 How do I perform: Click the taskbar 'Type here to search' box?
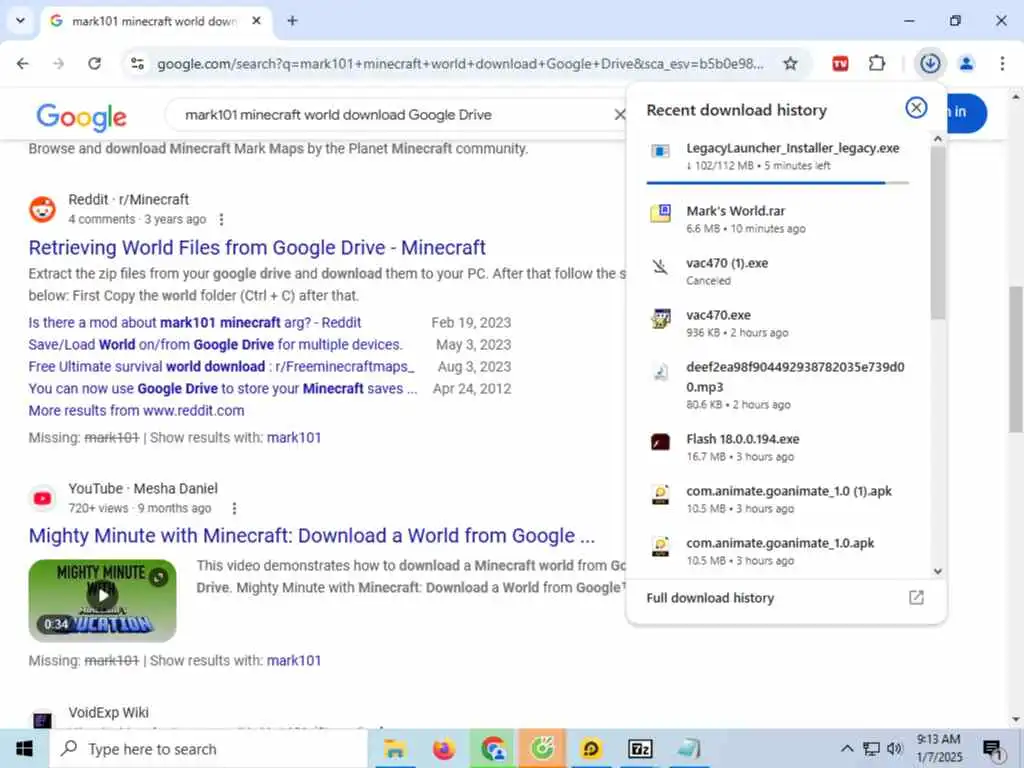(x=208, y=748)
